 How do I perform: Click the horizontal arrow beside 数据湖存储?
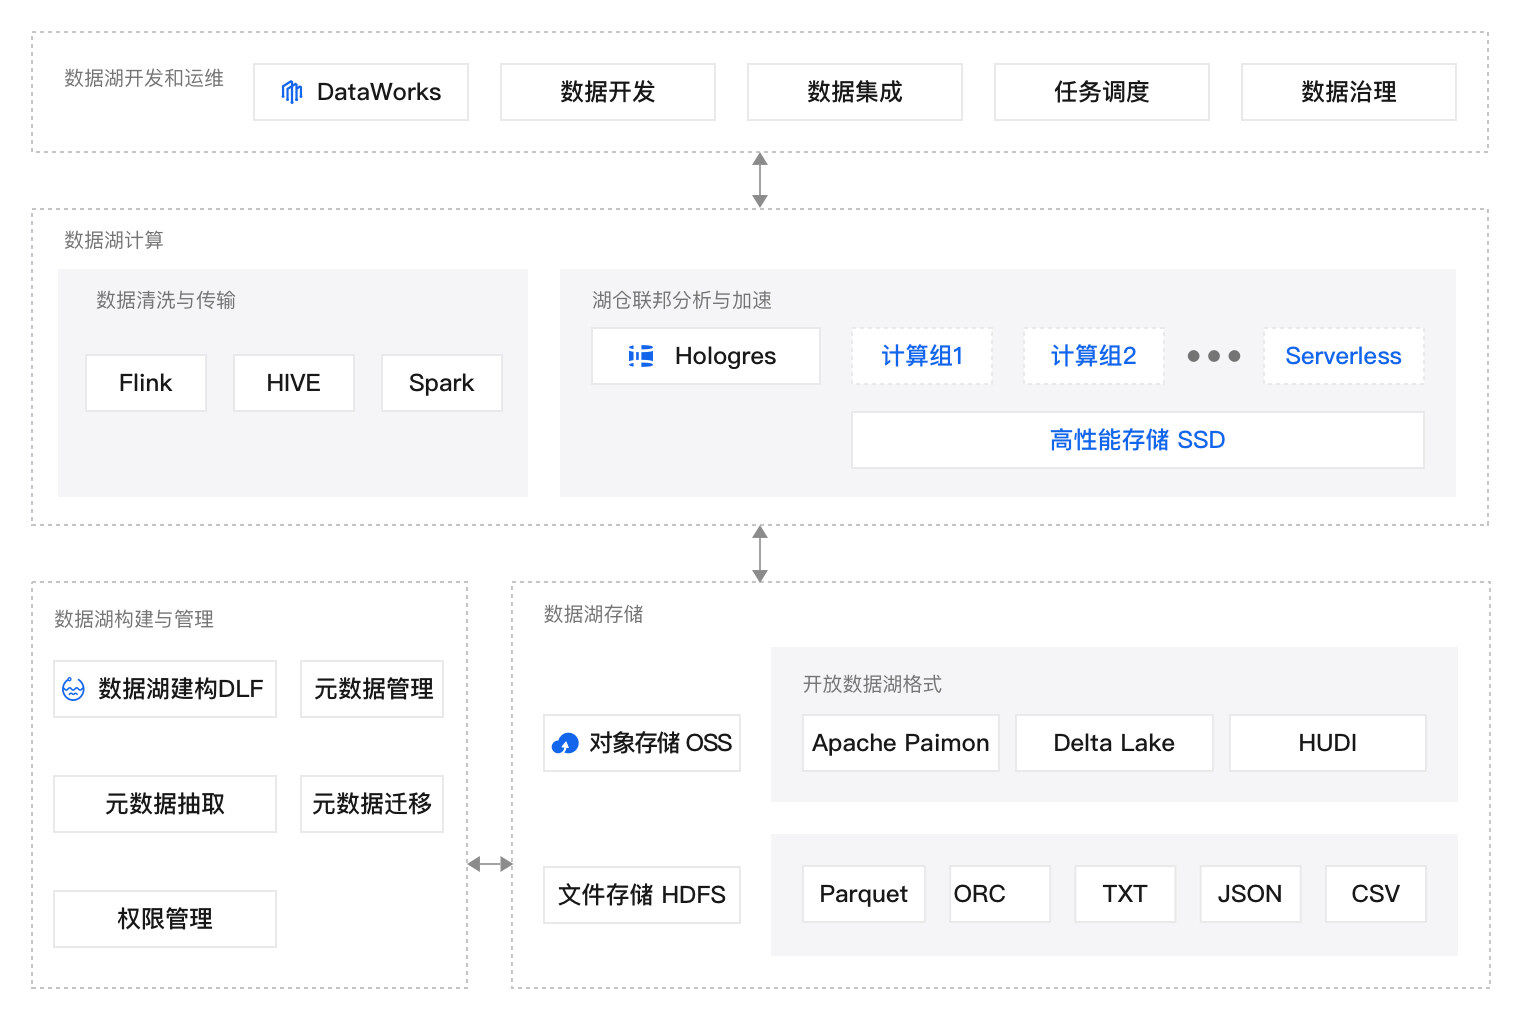tap(490, 864)
